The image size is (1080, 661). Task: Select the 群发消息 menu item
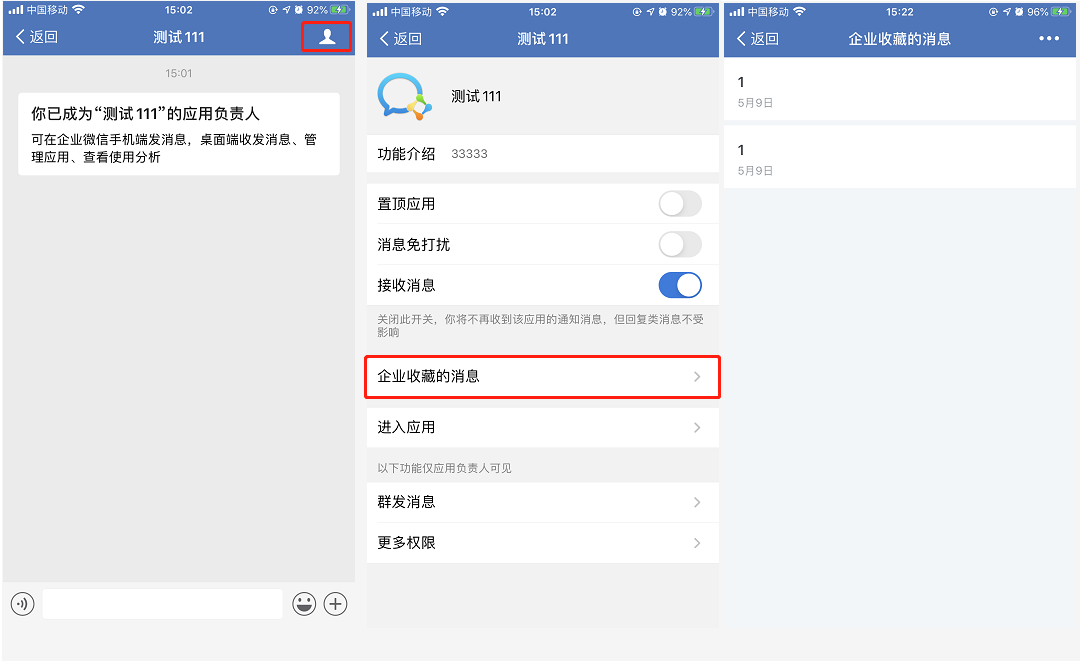[543, 503]
